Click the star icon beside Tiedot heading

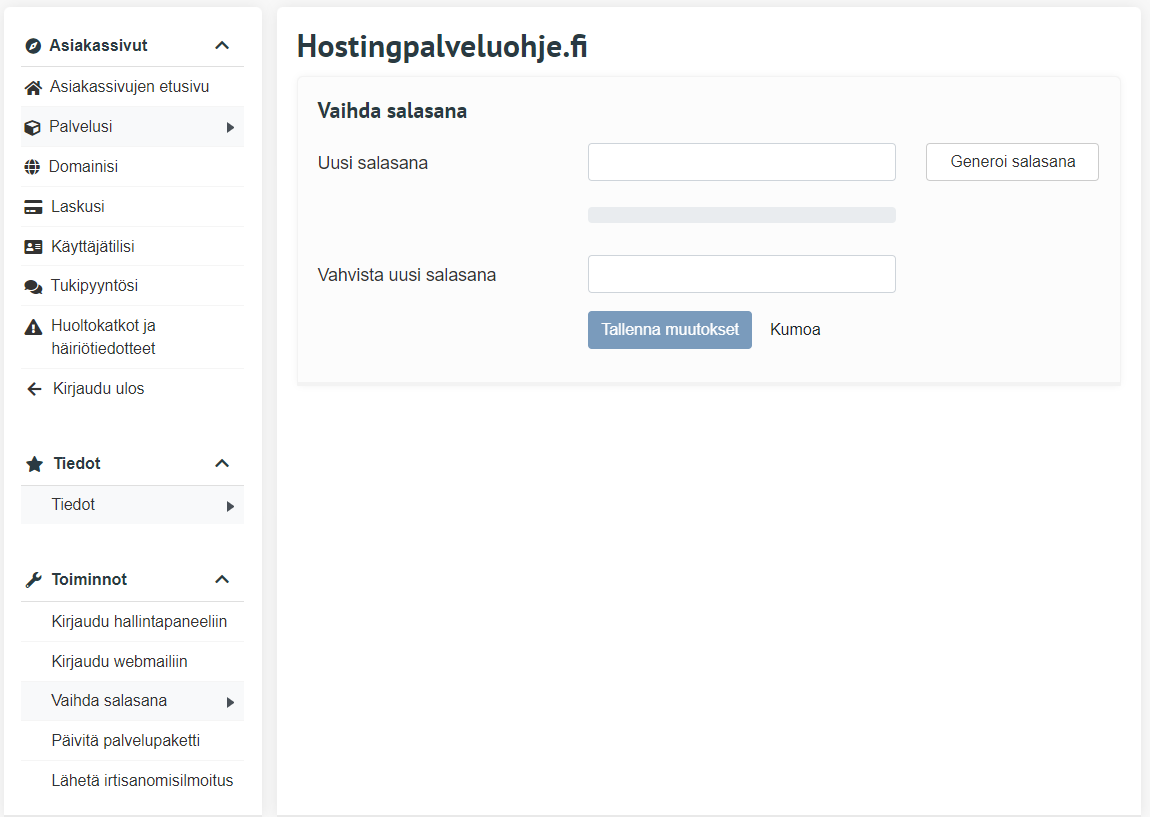pyautogui.click(x=34, y=464)
